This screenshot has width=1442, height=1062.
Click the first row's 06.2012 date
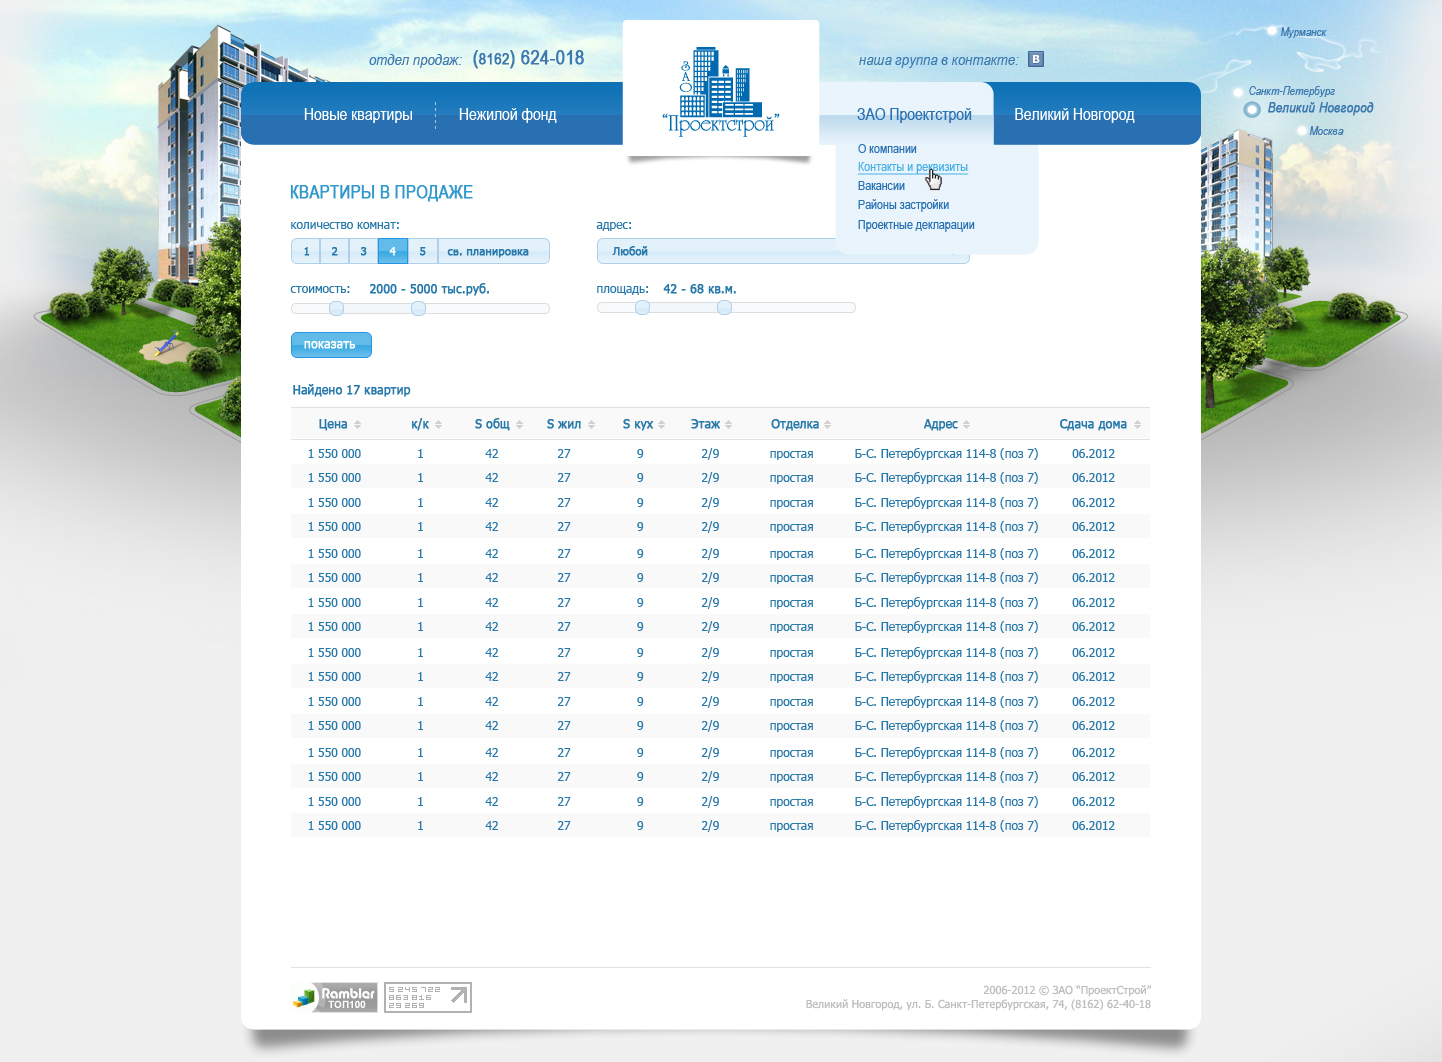click(x=1093, y=454)
